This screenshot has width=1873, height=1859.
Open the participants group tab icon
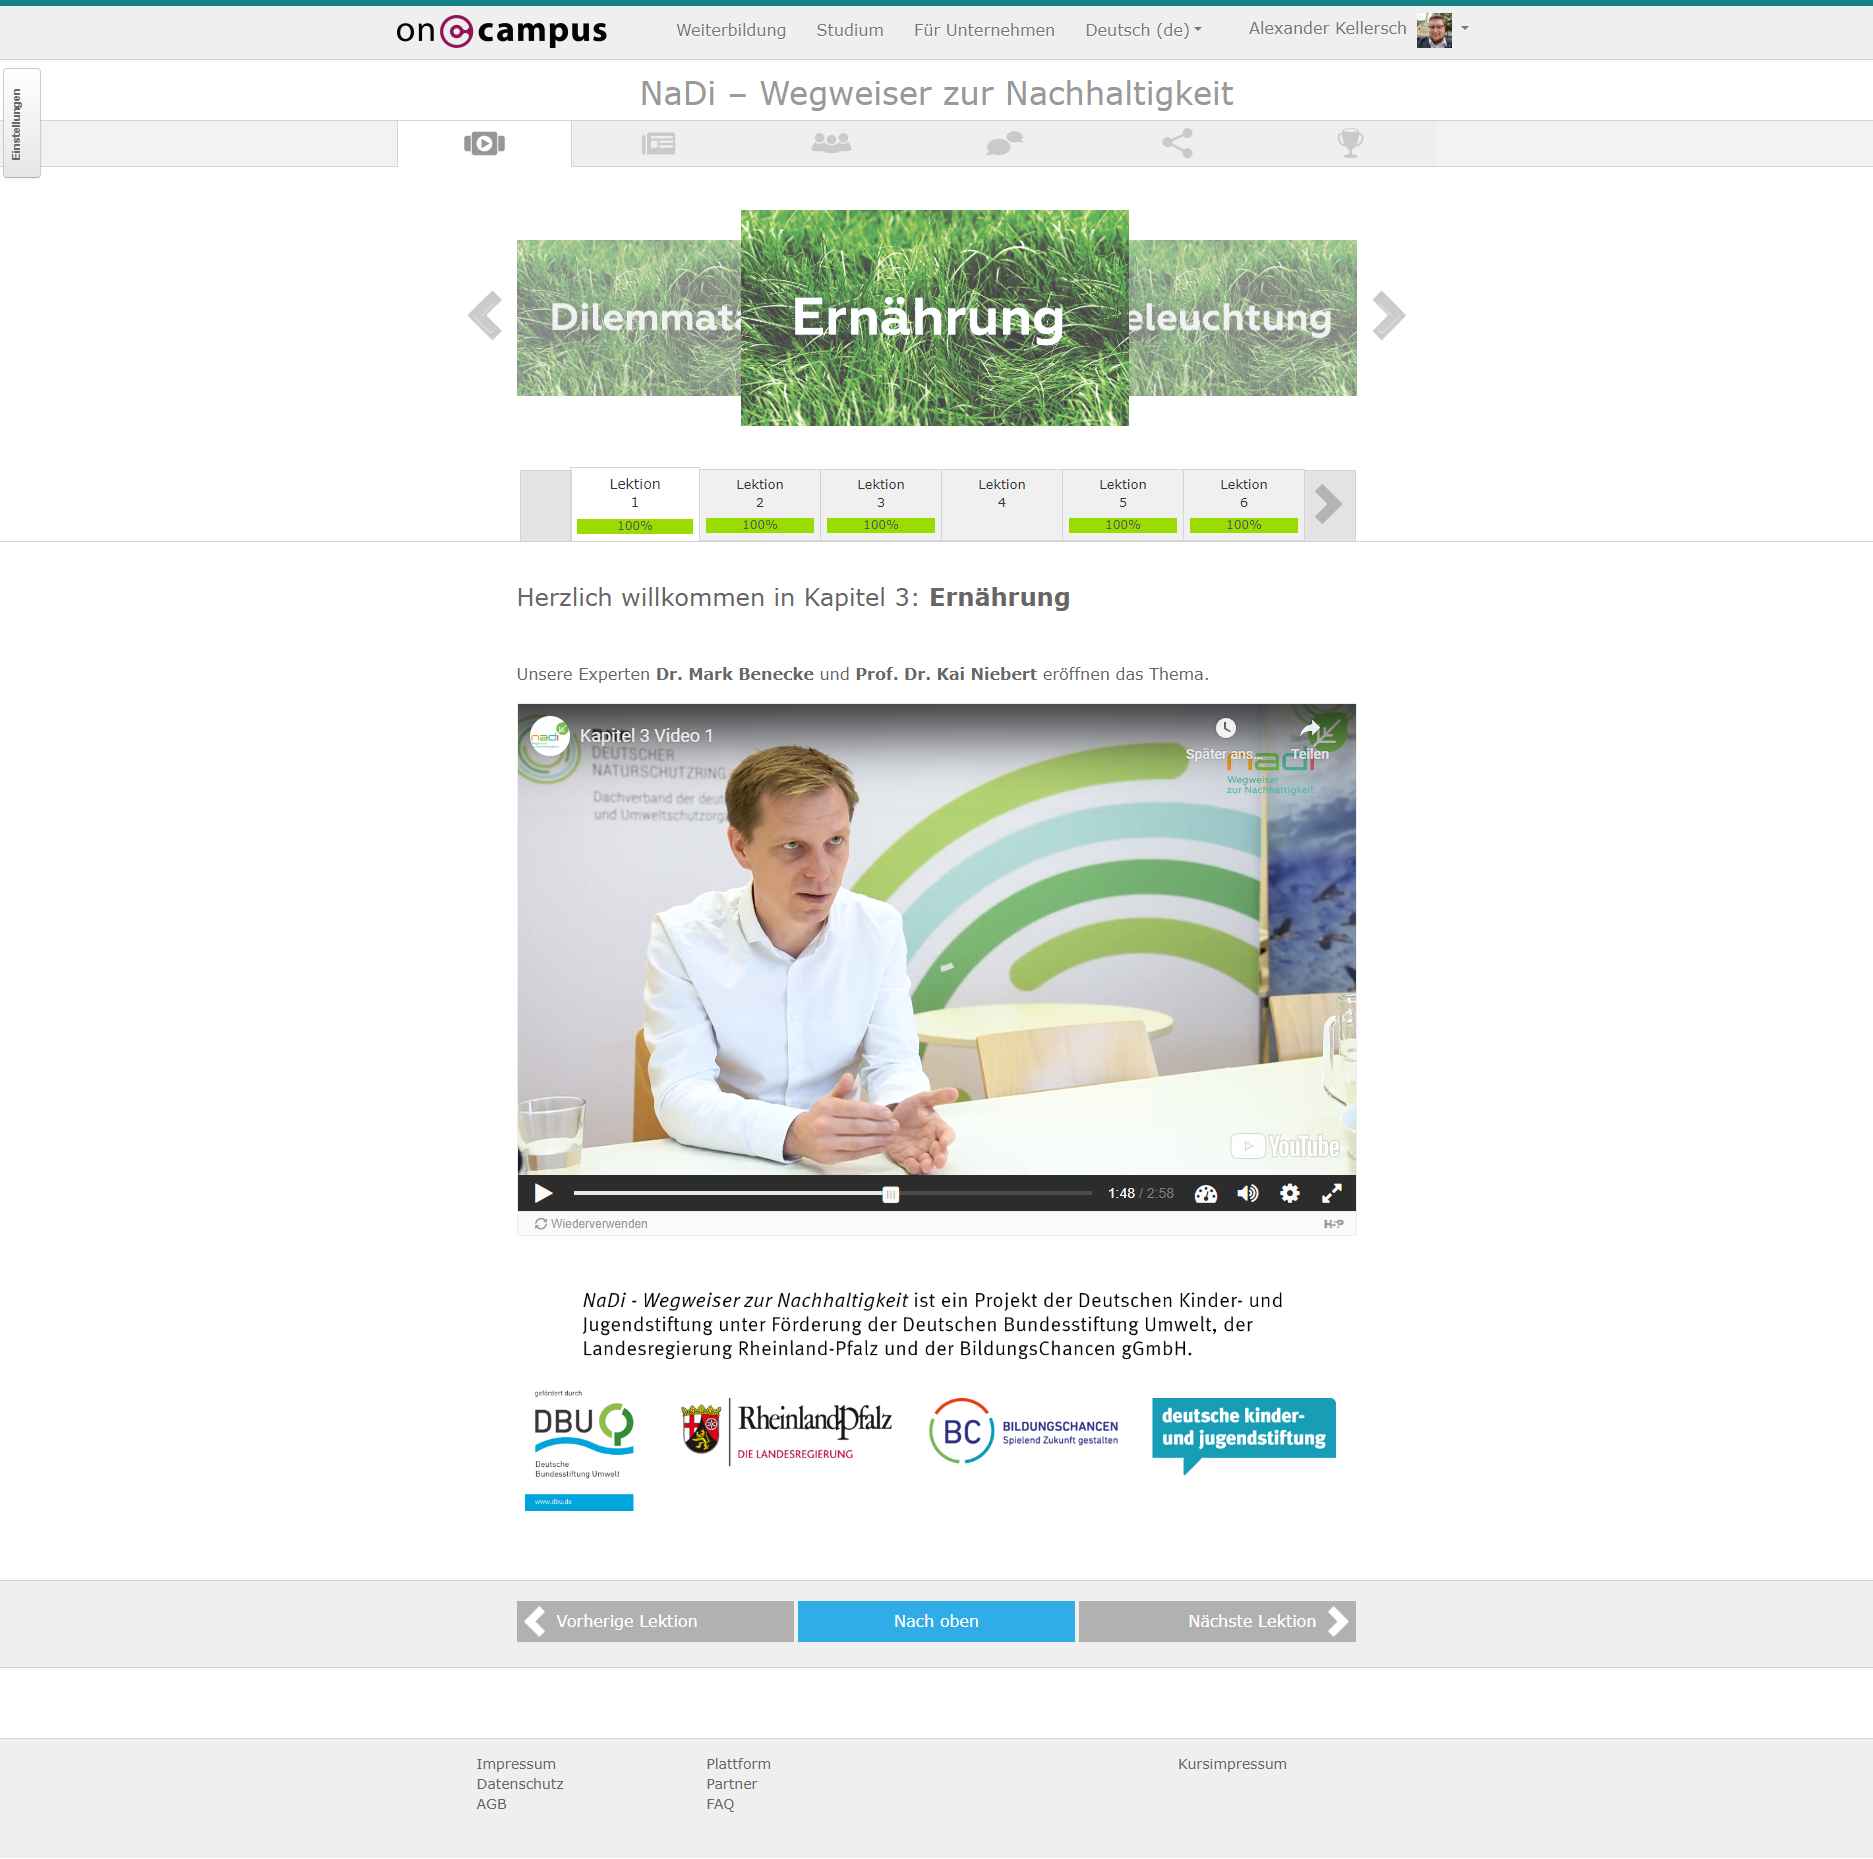[831, 144]
